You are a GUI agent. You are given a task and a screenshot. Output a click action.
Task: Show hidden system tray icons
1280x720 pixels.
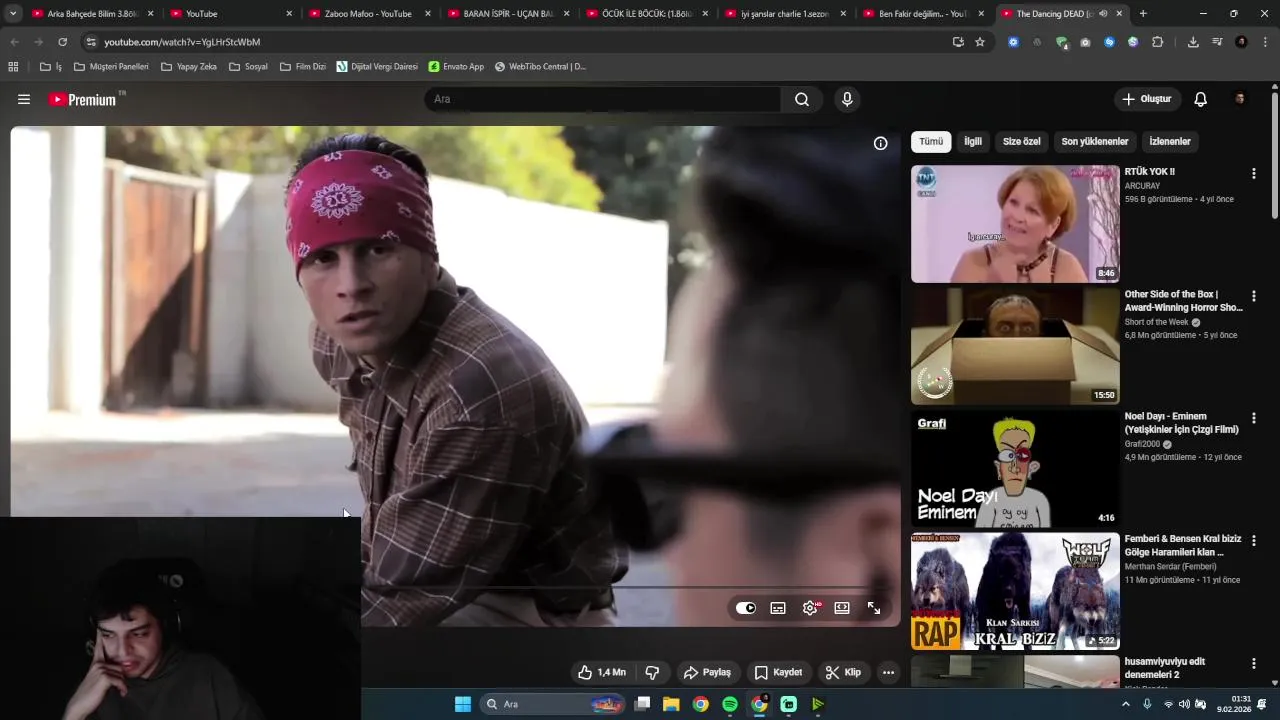1126,704
